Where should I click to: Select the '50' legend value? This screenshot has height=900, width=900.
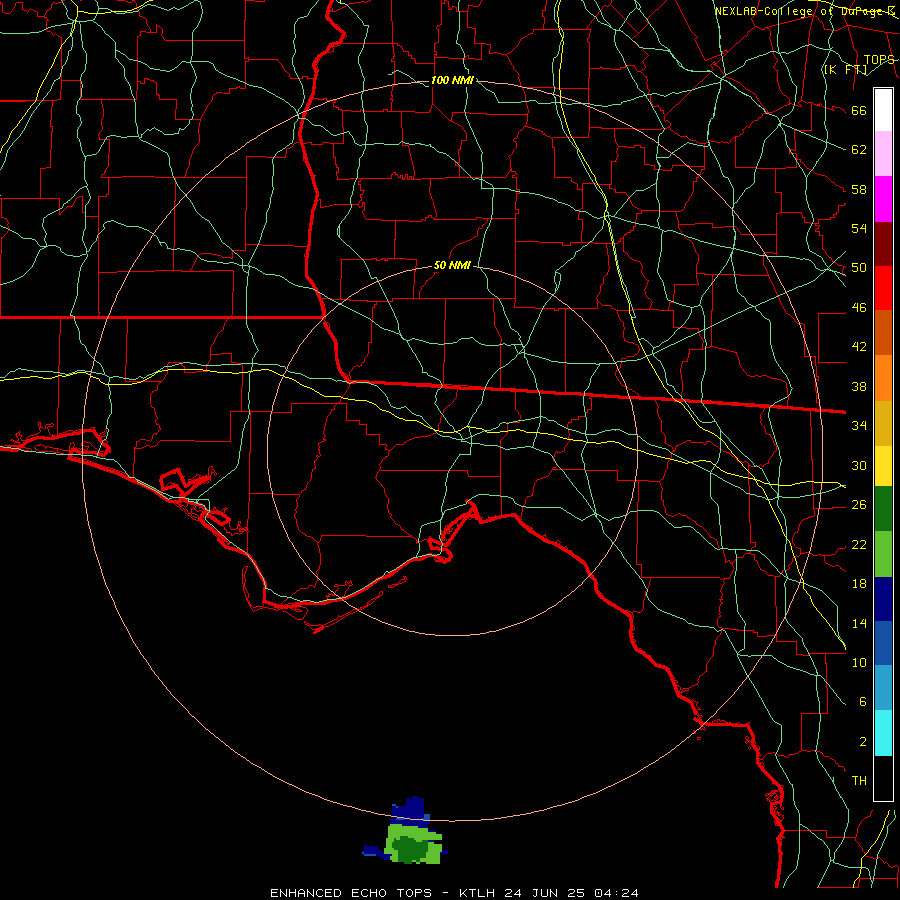click(859, 267)
